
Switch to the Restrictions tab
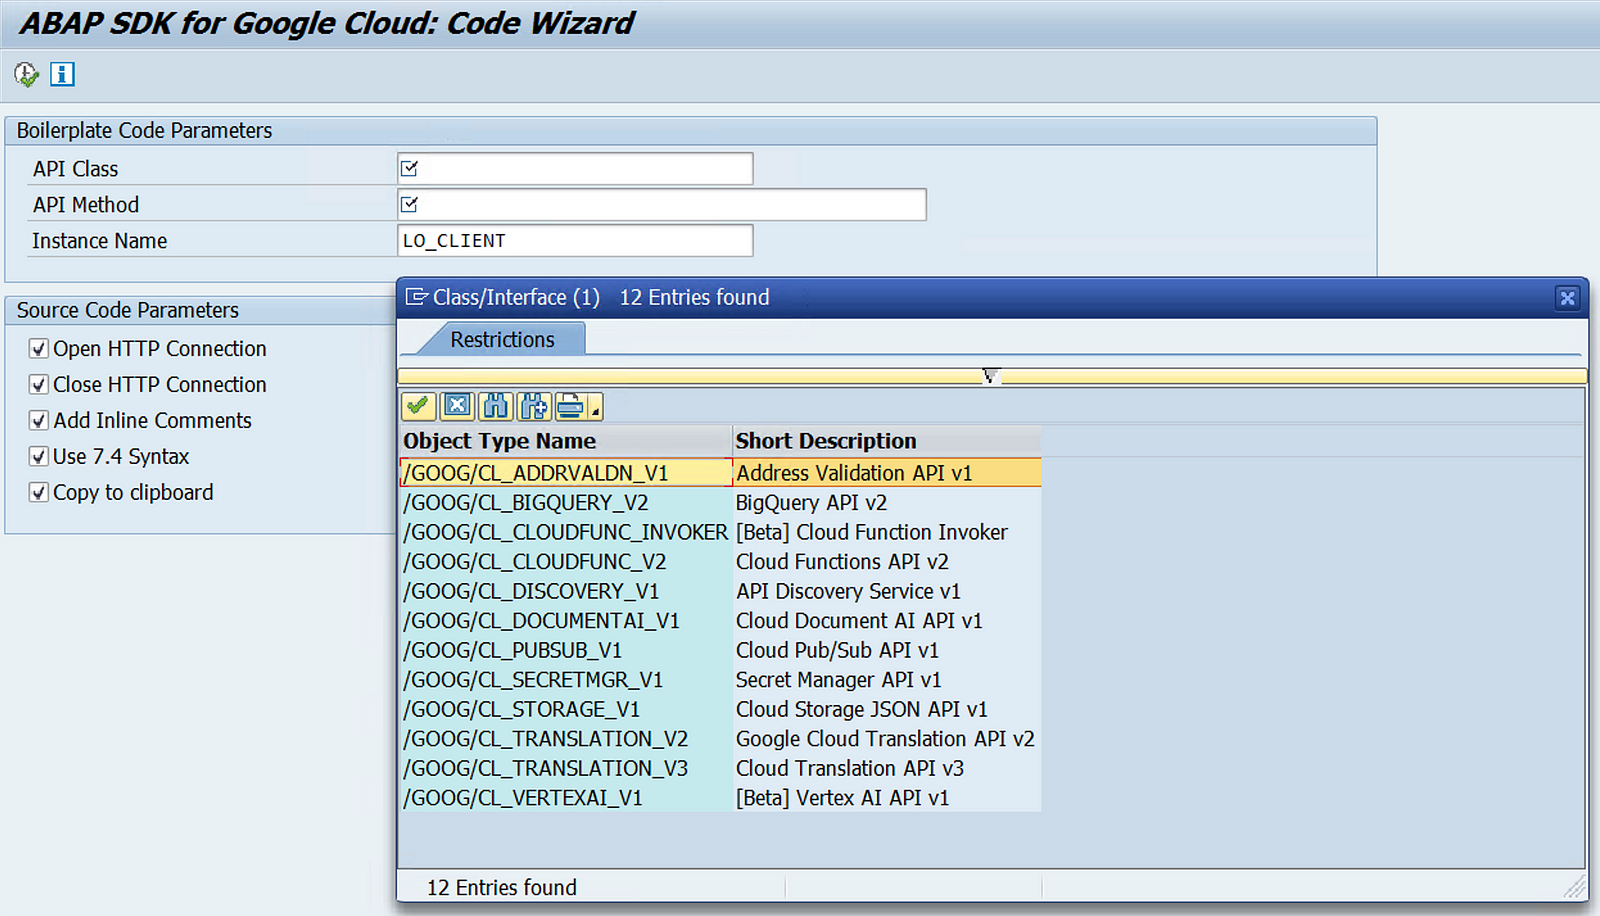[x=502, y=340]
